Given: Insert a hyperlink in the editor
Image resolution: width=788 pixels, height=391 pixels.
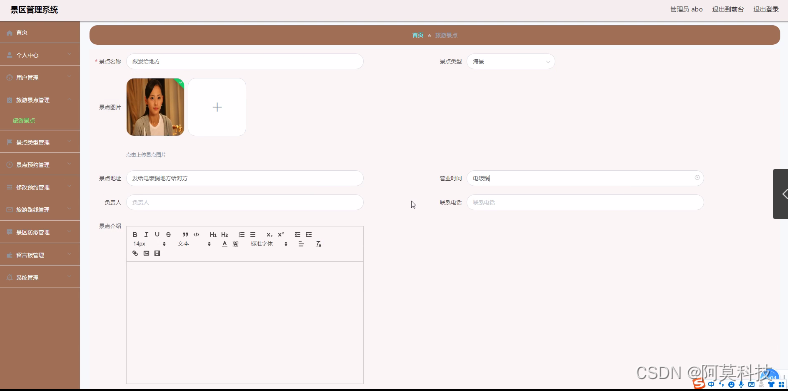Looking at the screenshot, I should point(135,253).
